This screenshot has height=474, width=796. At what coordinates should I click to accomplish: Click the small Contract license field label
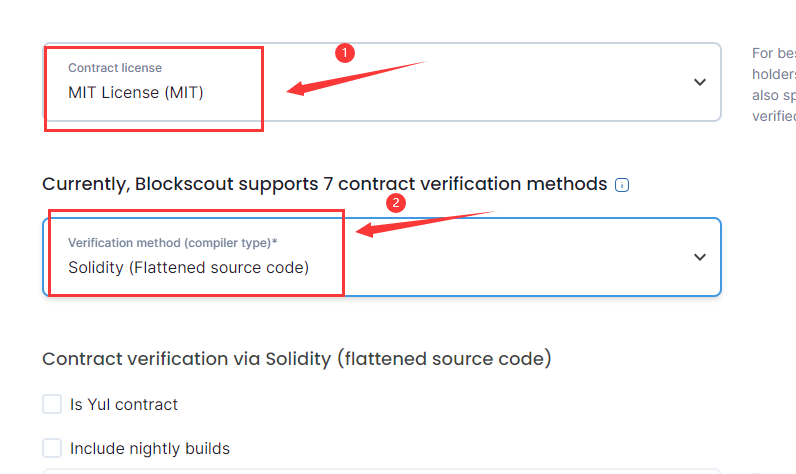pos(115,67)
